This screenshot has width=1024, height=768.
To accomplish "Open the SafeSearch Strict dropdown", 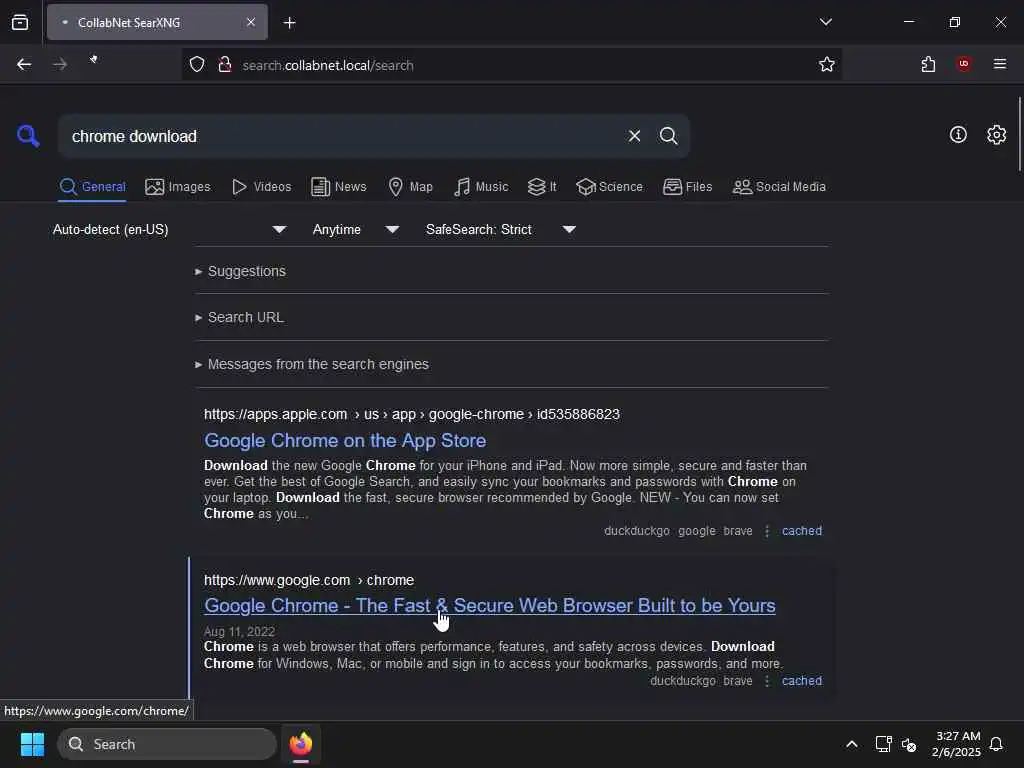I will point(500,229).
